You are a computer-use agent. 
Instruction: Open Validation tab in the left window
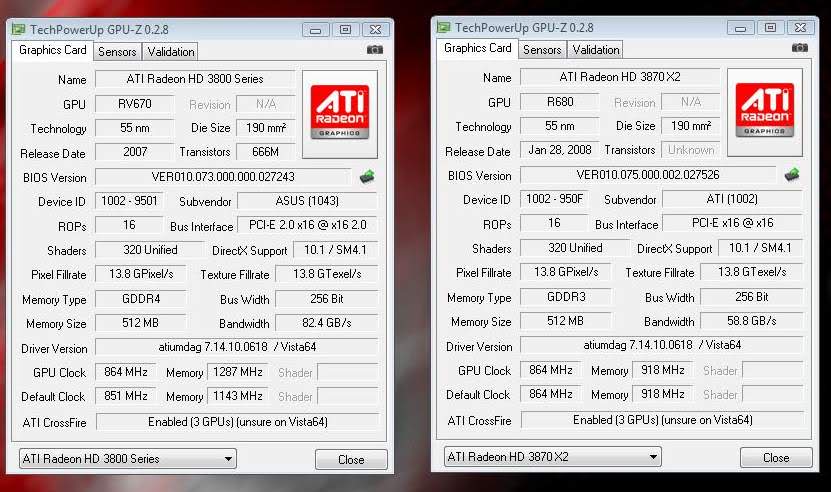[171, 51]
